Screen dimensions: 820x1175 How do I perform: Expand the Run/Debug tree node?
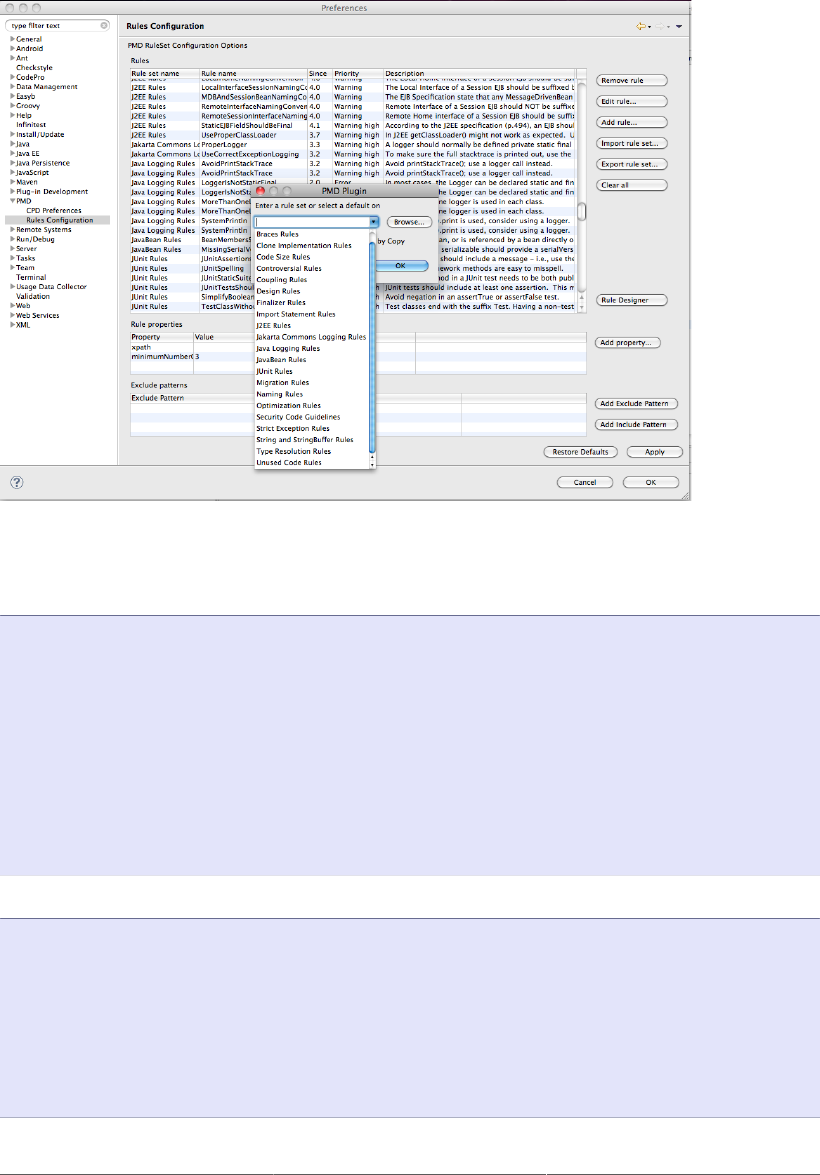click(12, 239)
